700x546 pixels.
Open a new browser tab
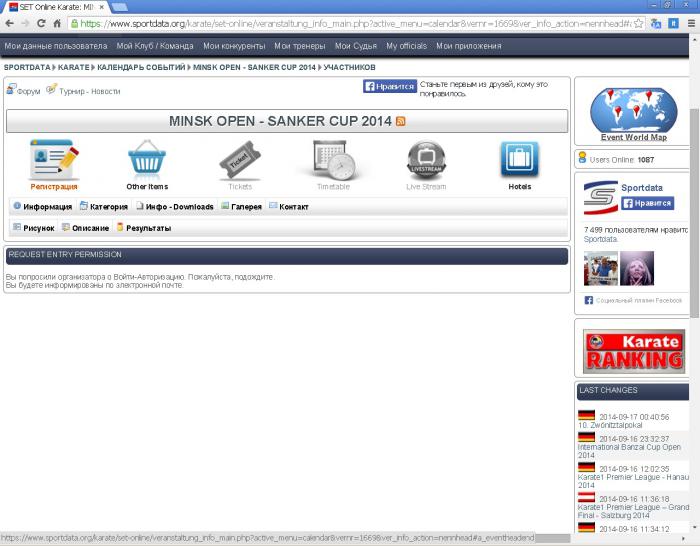tap(120, 7)
